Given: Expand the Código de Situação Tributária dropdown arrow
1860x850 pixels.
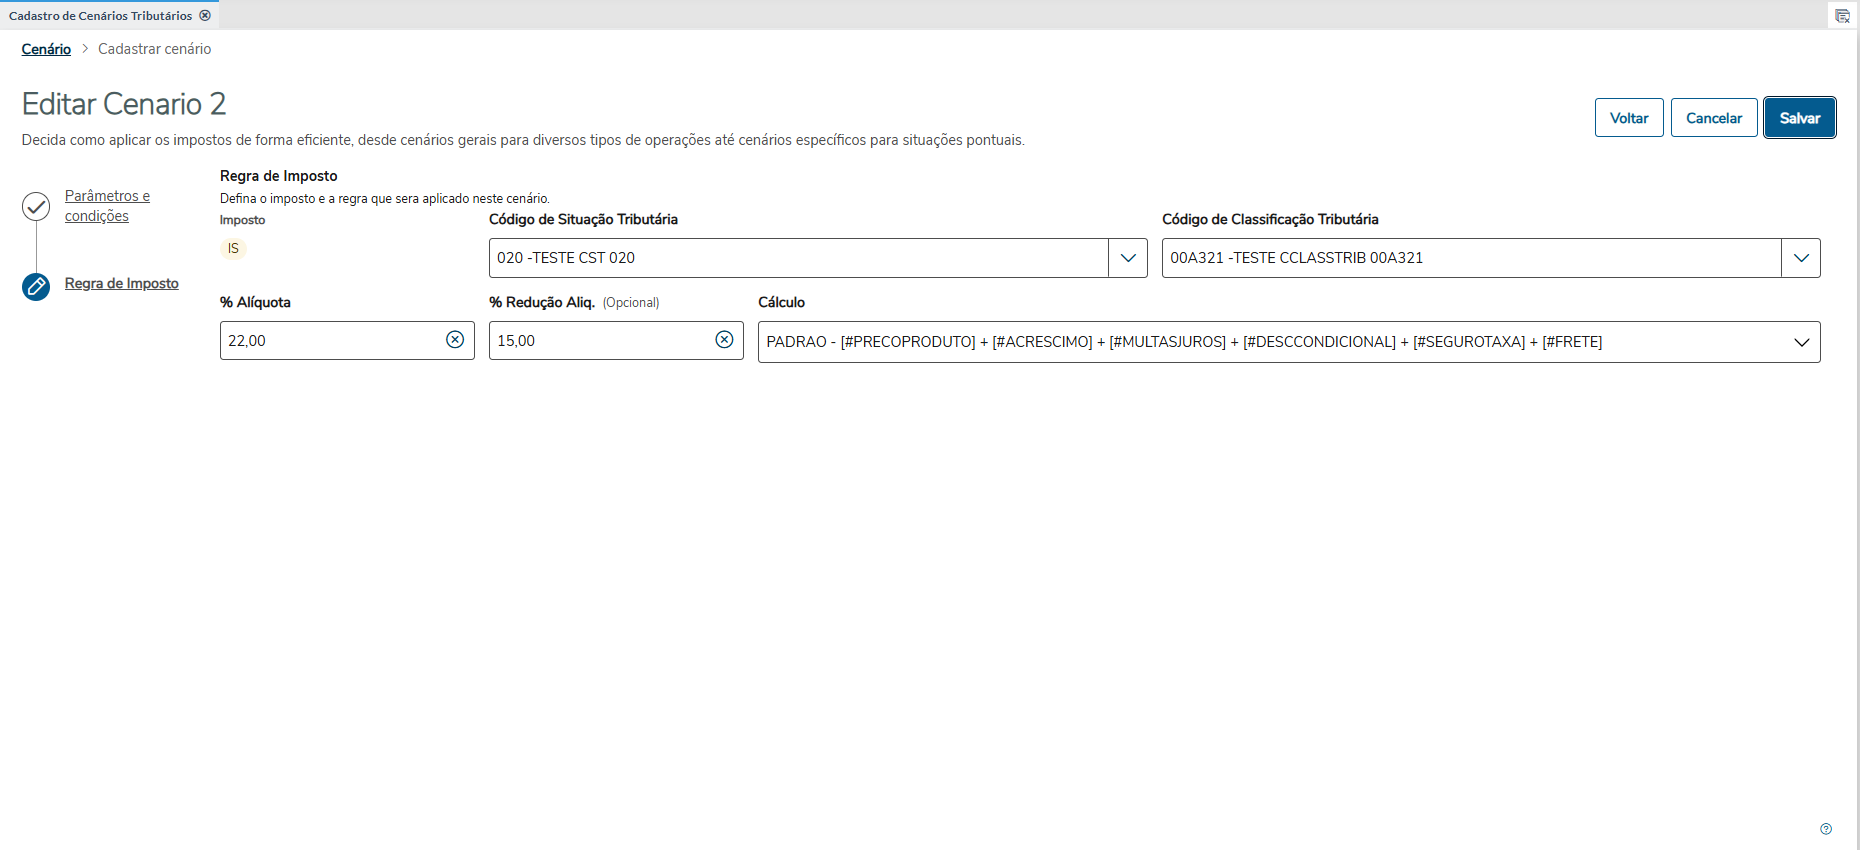Looking at the screenshot, I should (1128, 258).
